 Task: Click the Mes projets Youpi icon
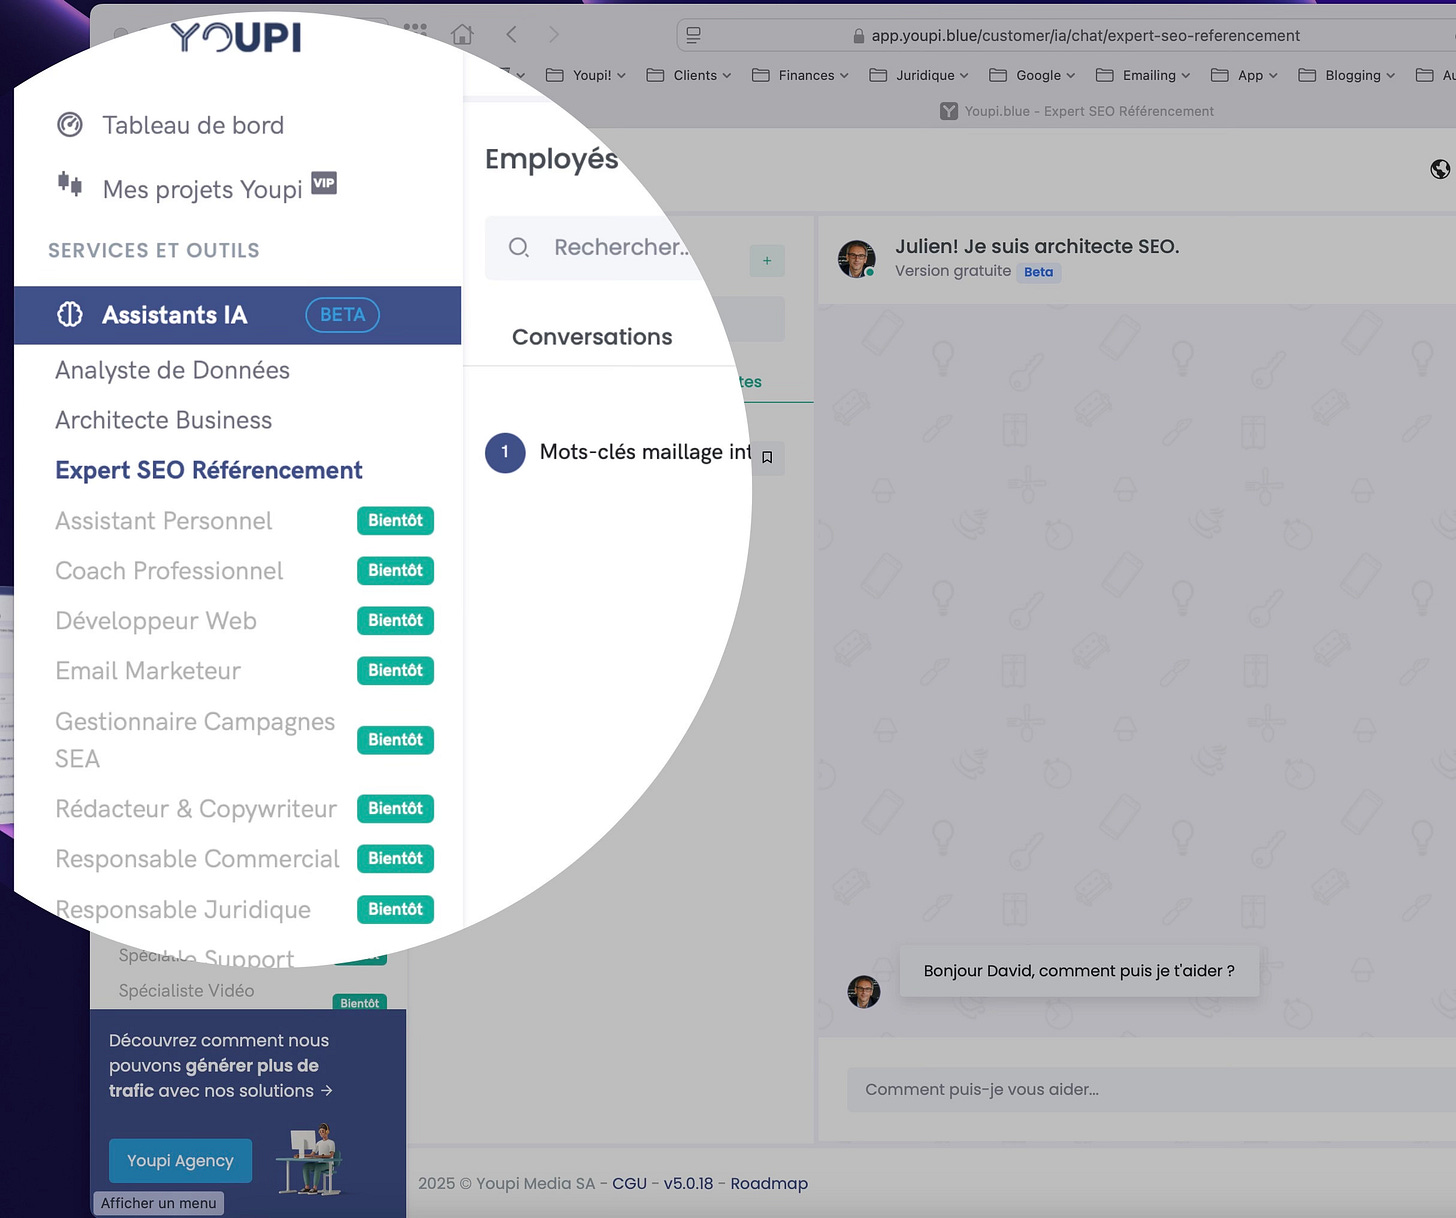pyautogui.click(x=70, y=184)
